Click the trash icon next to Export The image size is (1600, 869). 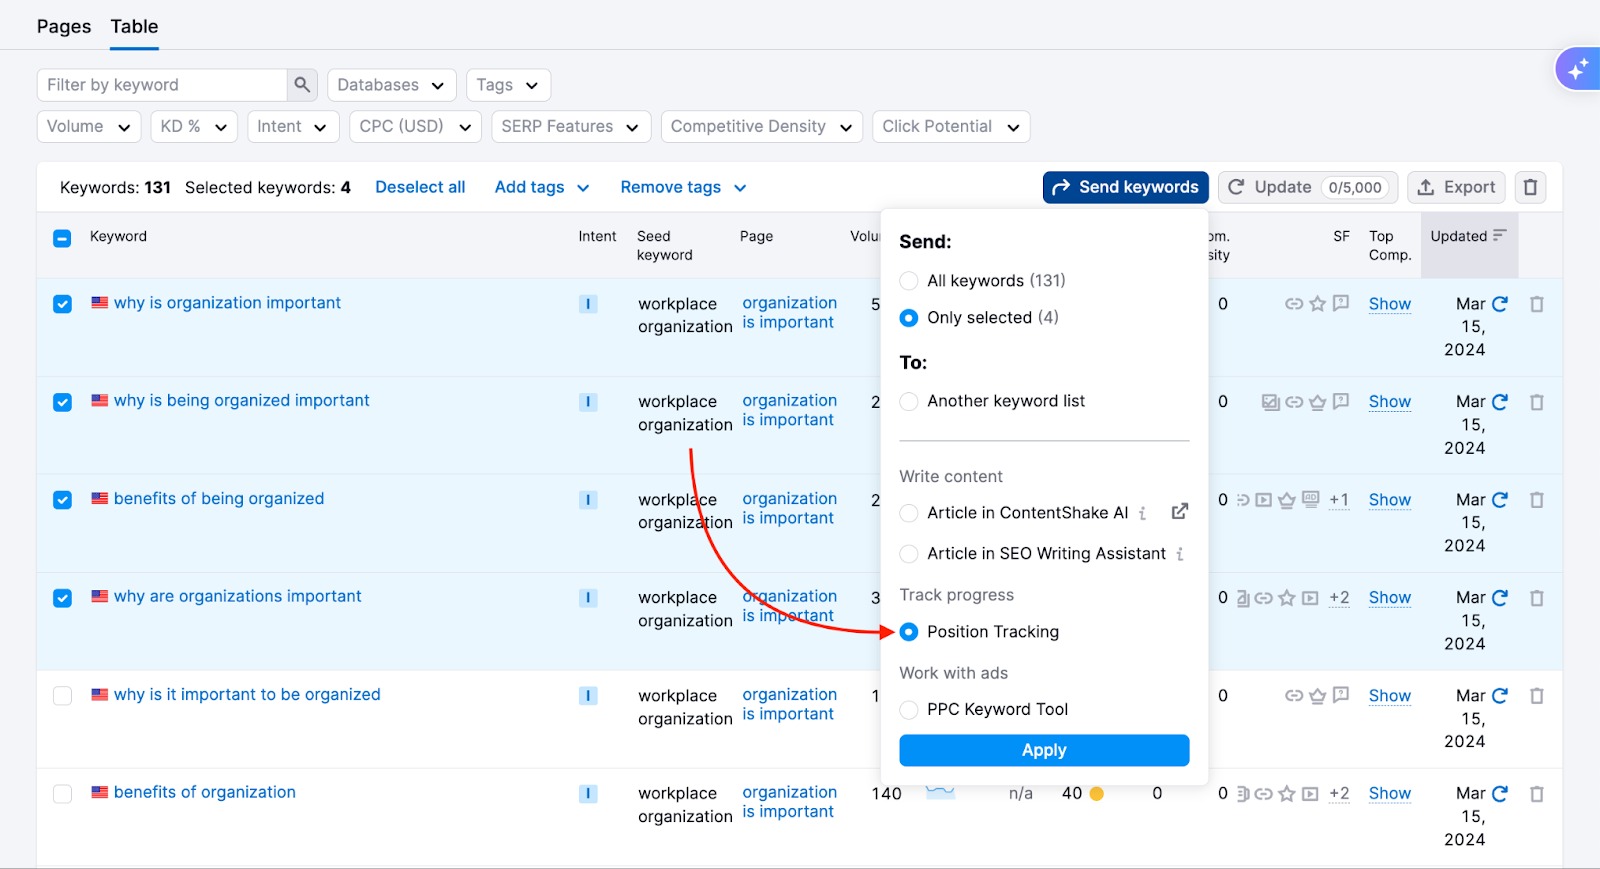(1530, 187)
